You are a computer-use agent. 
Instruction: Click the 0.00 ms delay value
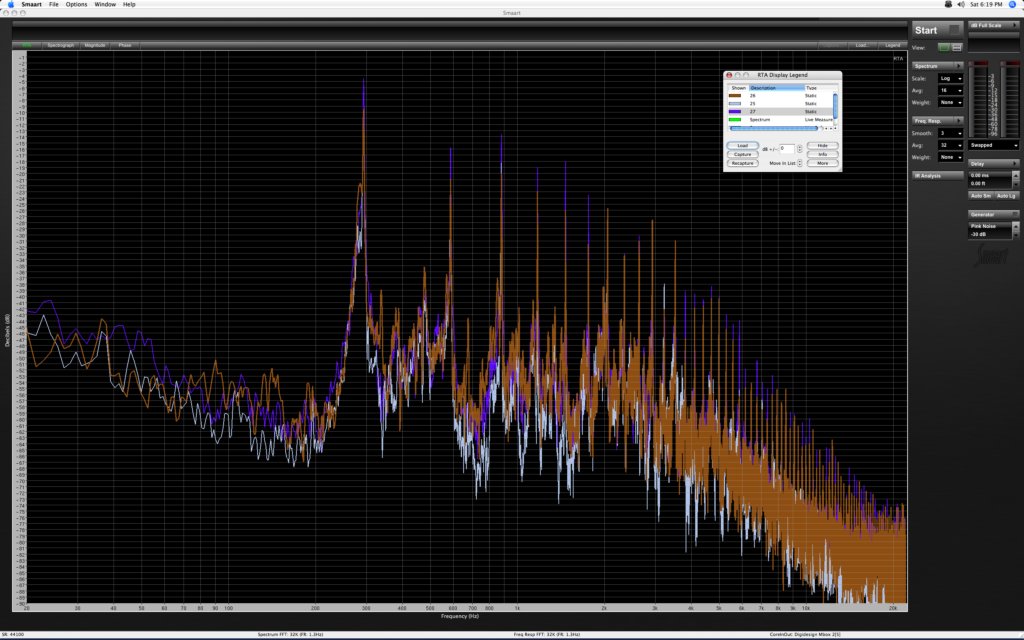(x=980, y=175)
